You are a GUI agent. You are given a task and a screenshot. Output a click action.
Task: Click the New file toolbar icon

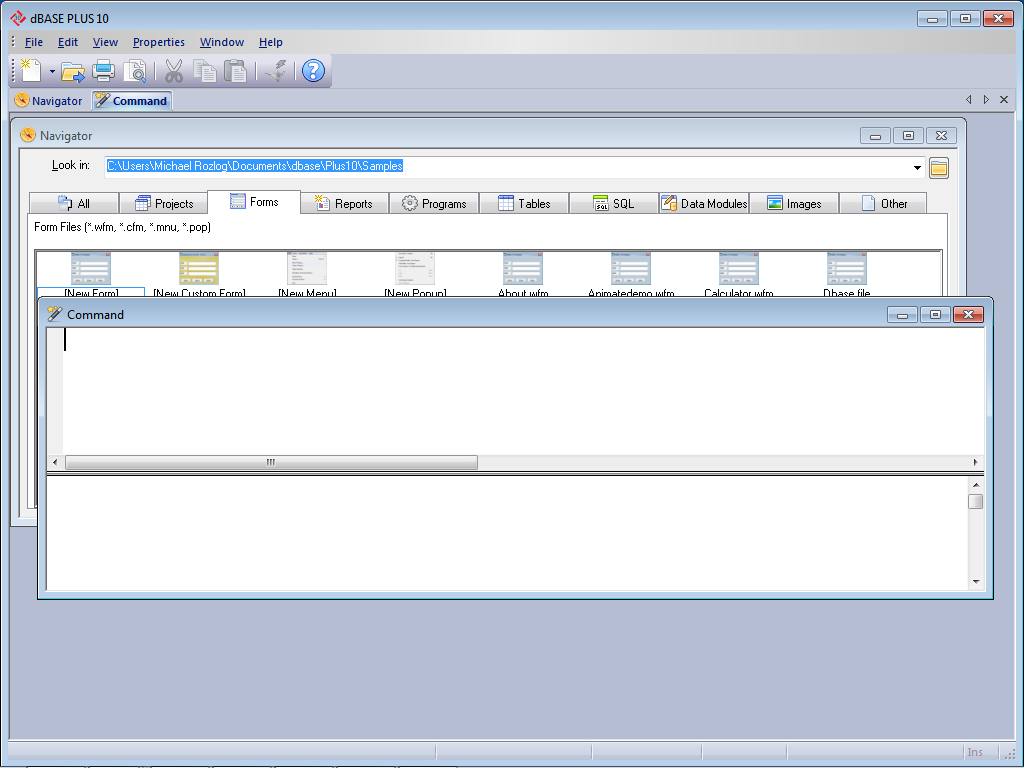point(31,71)
